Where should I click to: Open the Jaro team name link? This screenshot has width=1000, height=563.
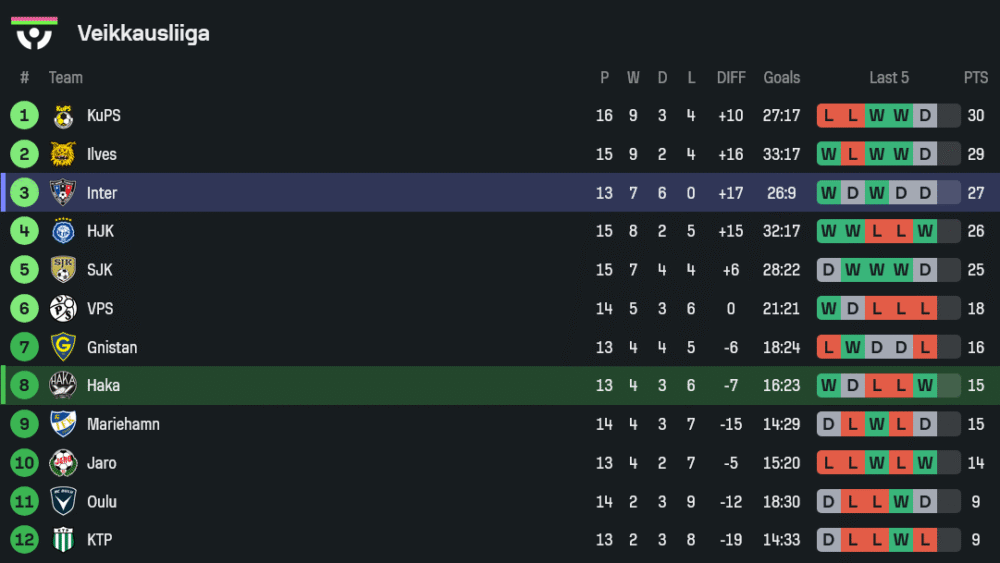(101, 463)
